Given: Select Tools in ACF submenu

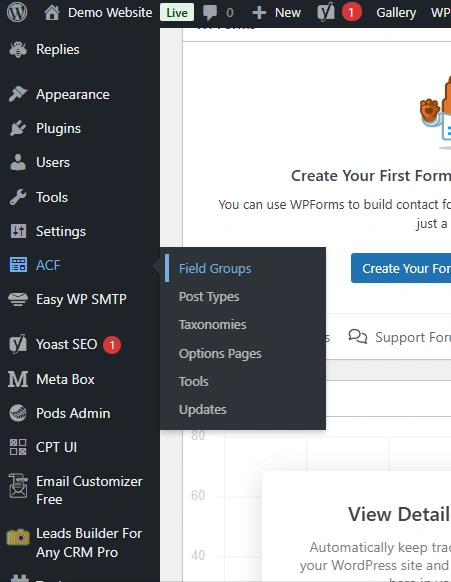Looking at the screenshot, I should pyautogui.click(x=193, y=381).
